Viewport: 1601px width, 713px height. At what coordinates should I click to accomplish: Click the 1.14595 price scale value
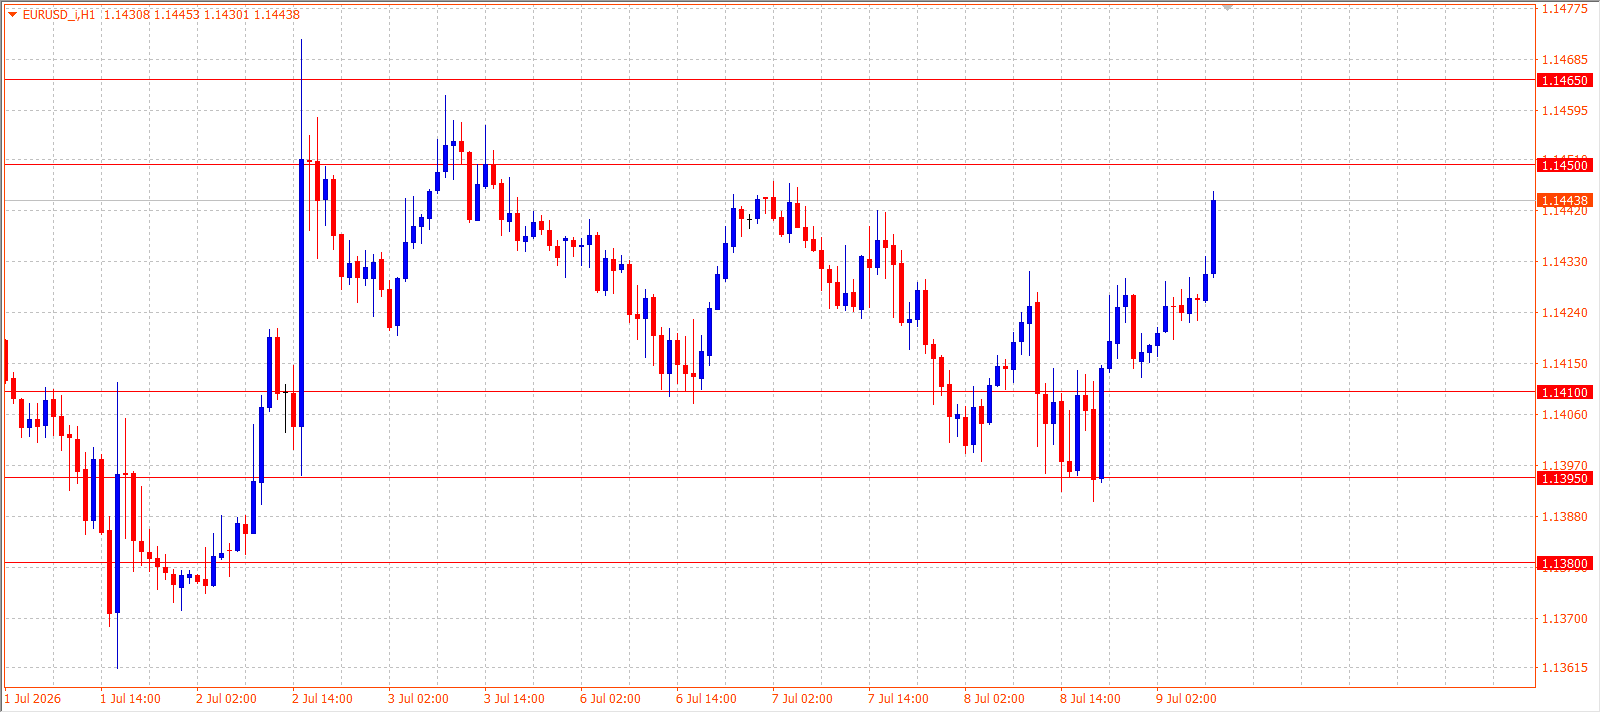[x=1565, y=111]
